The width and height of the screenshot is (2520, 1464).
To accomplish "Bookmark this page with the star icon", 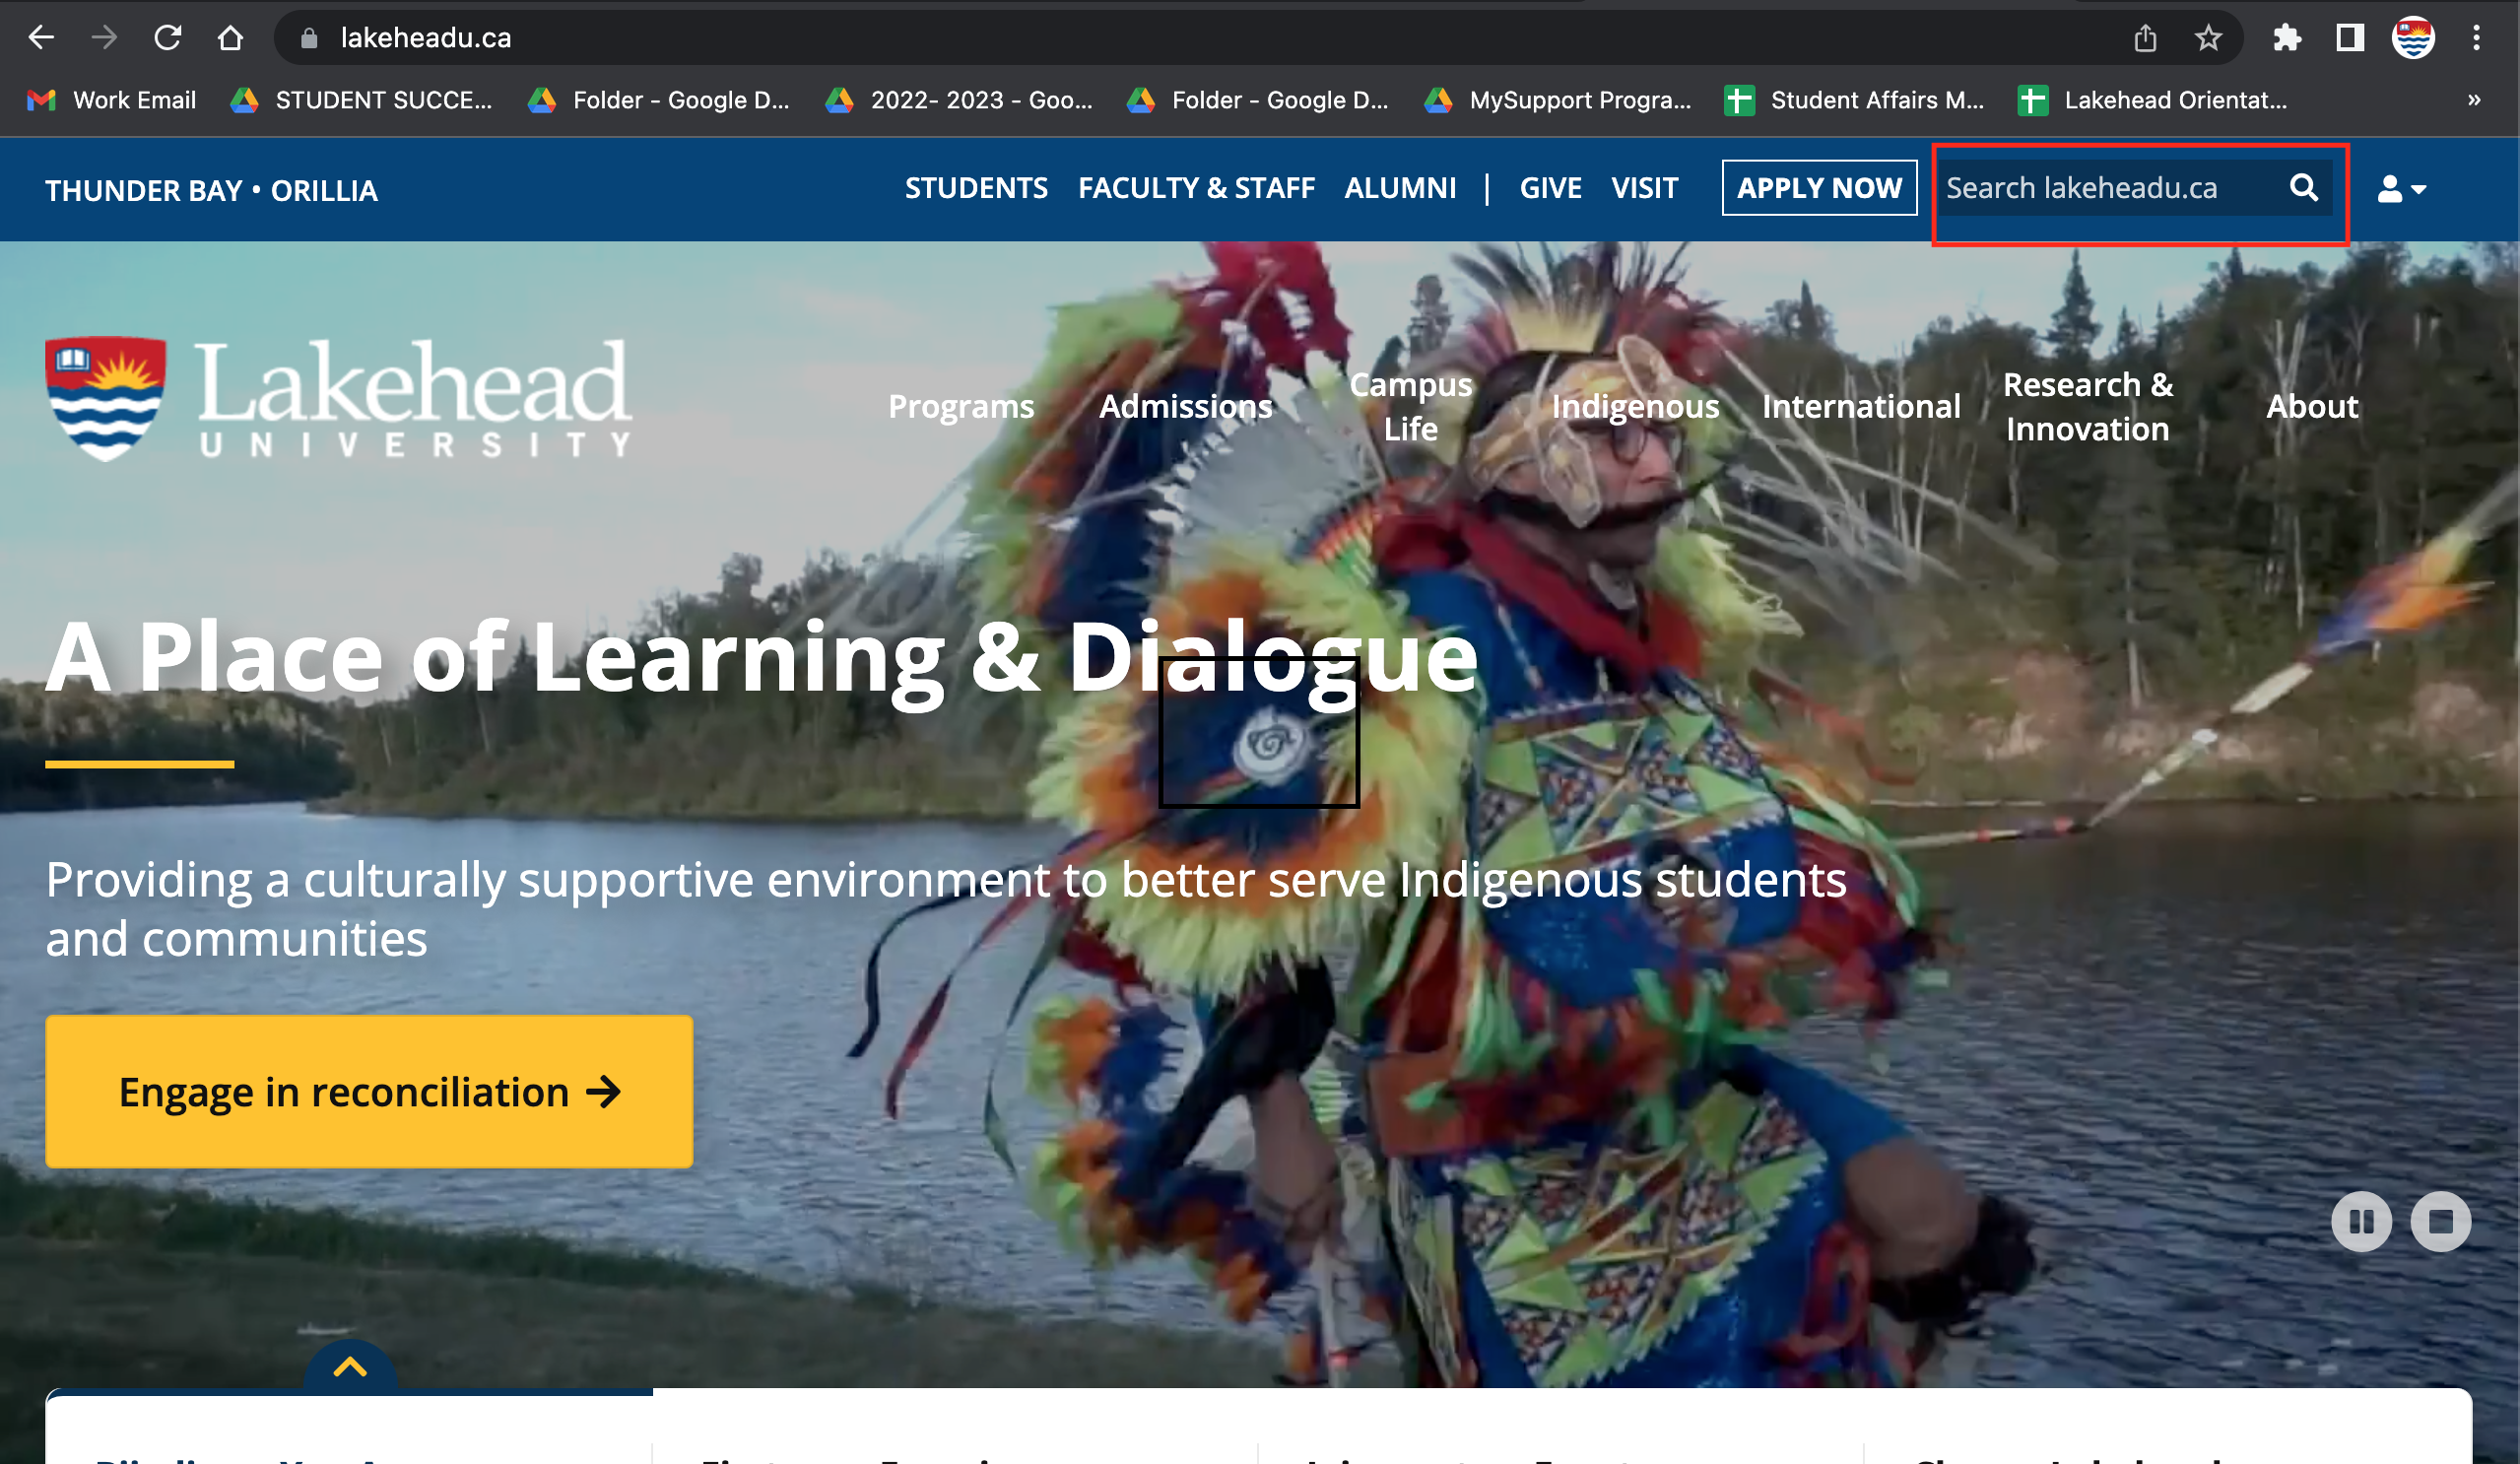I will coord(2208,38).
